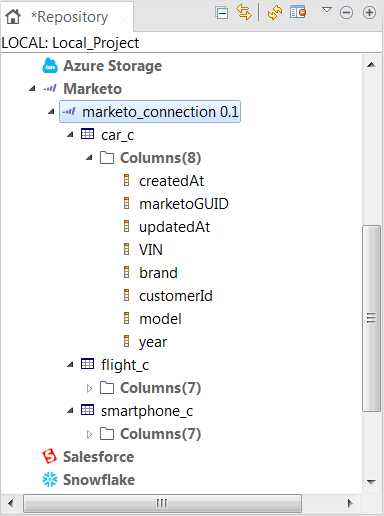The width and height of the screenshot is (384, 516).
Task: Select the Snowflake node
Action: [x=99, y=480]
